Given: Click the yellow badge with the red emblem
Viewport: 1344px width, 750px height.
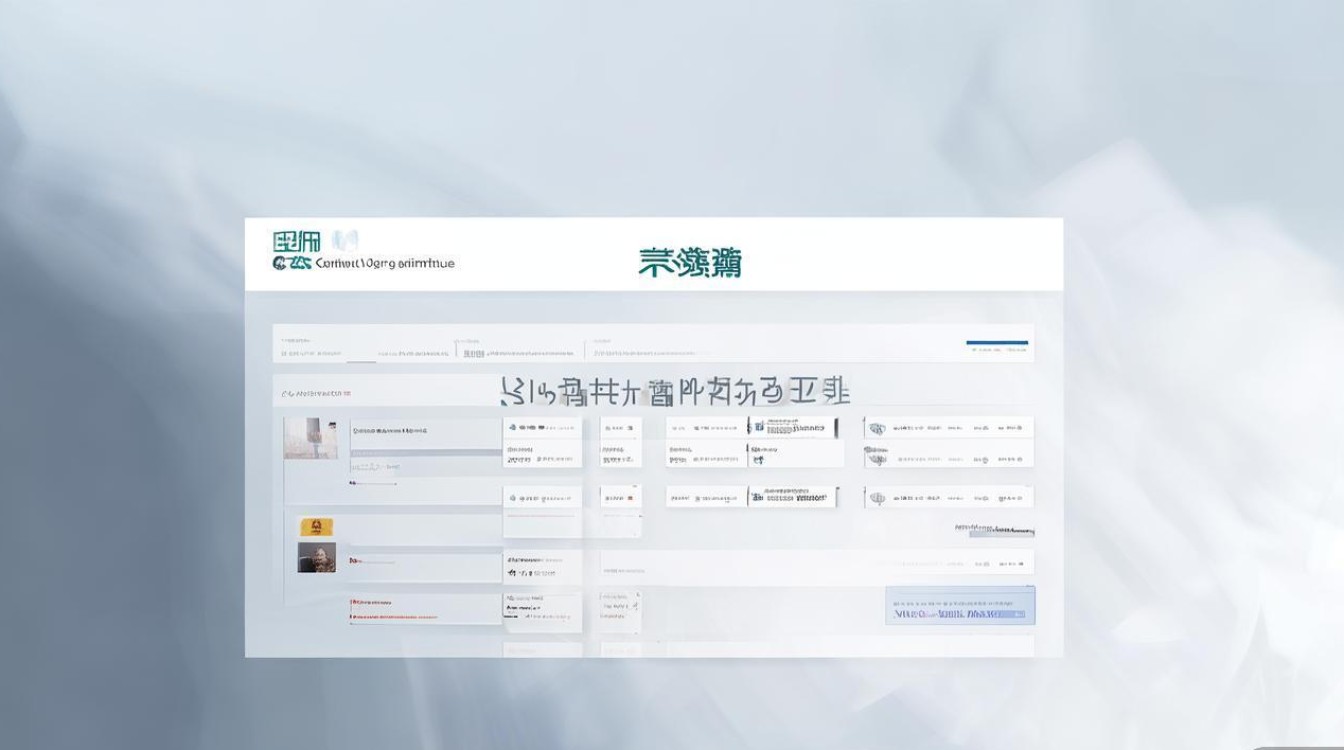Looking at the screenshot, I should tap(316, 527).
